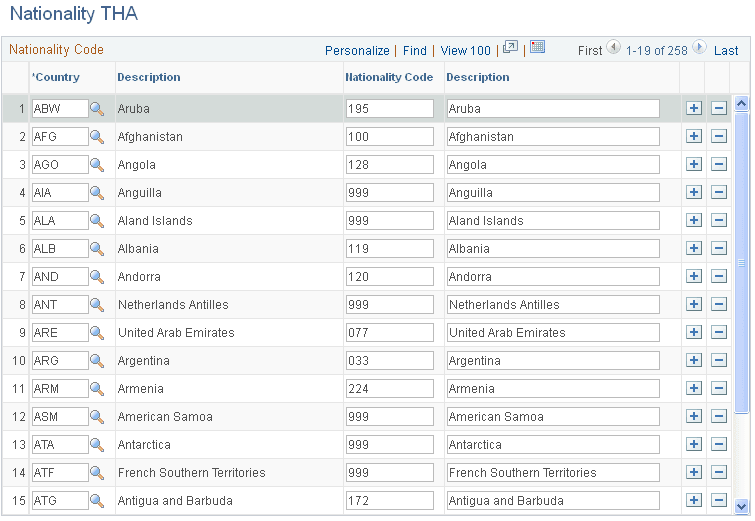Open lookup icon beside ATF country field
Viewport: 755px width, 521px height.
click(x=97, y=473)
